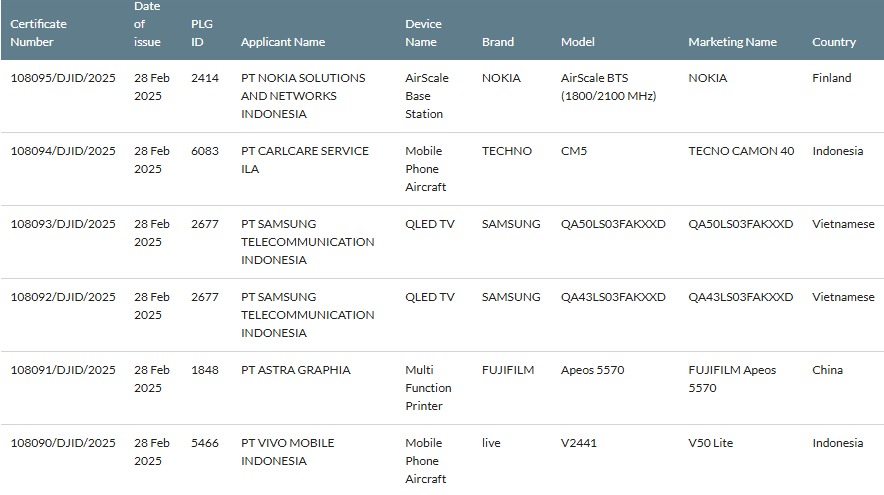Image resolution: width=884 pixels, height=495 pixels.
Task: Click the TECNO CAMON 40 marketing name
Action: point(741,151)
